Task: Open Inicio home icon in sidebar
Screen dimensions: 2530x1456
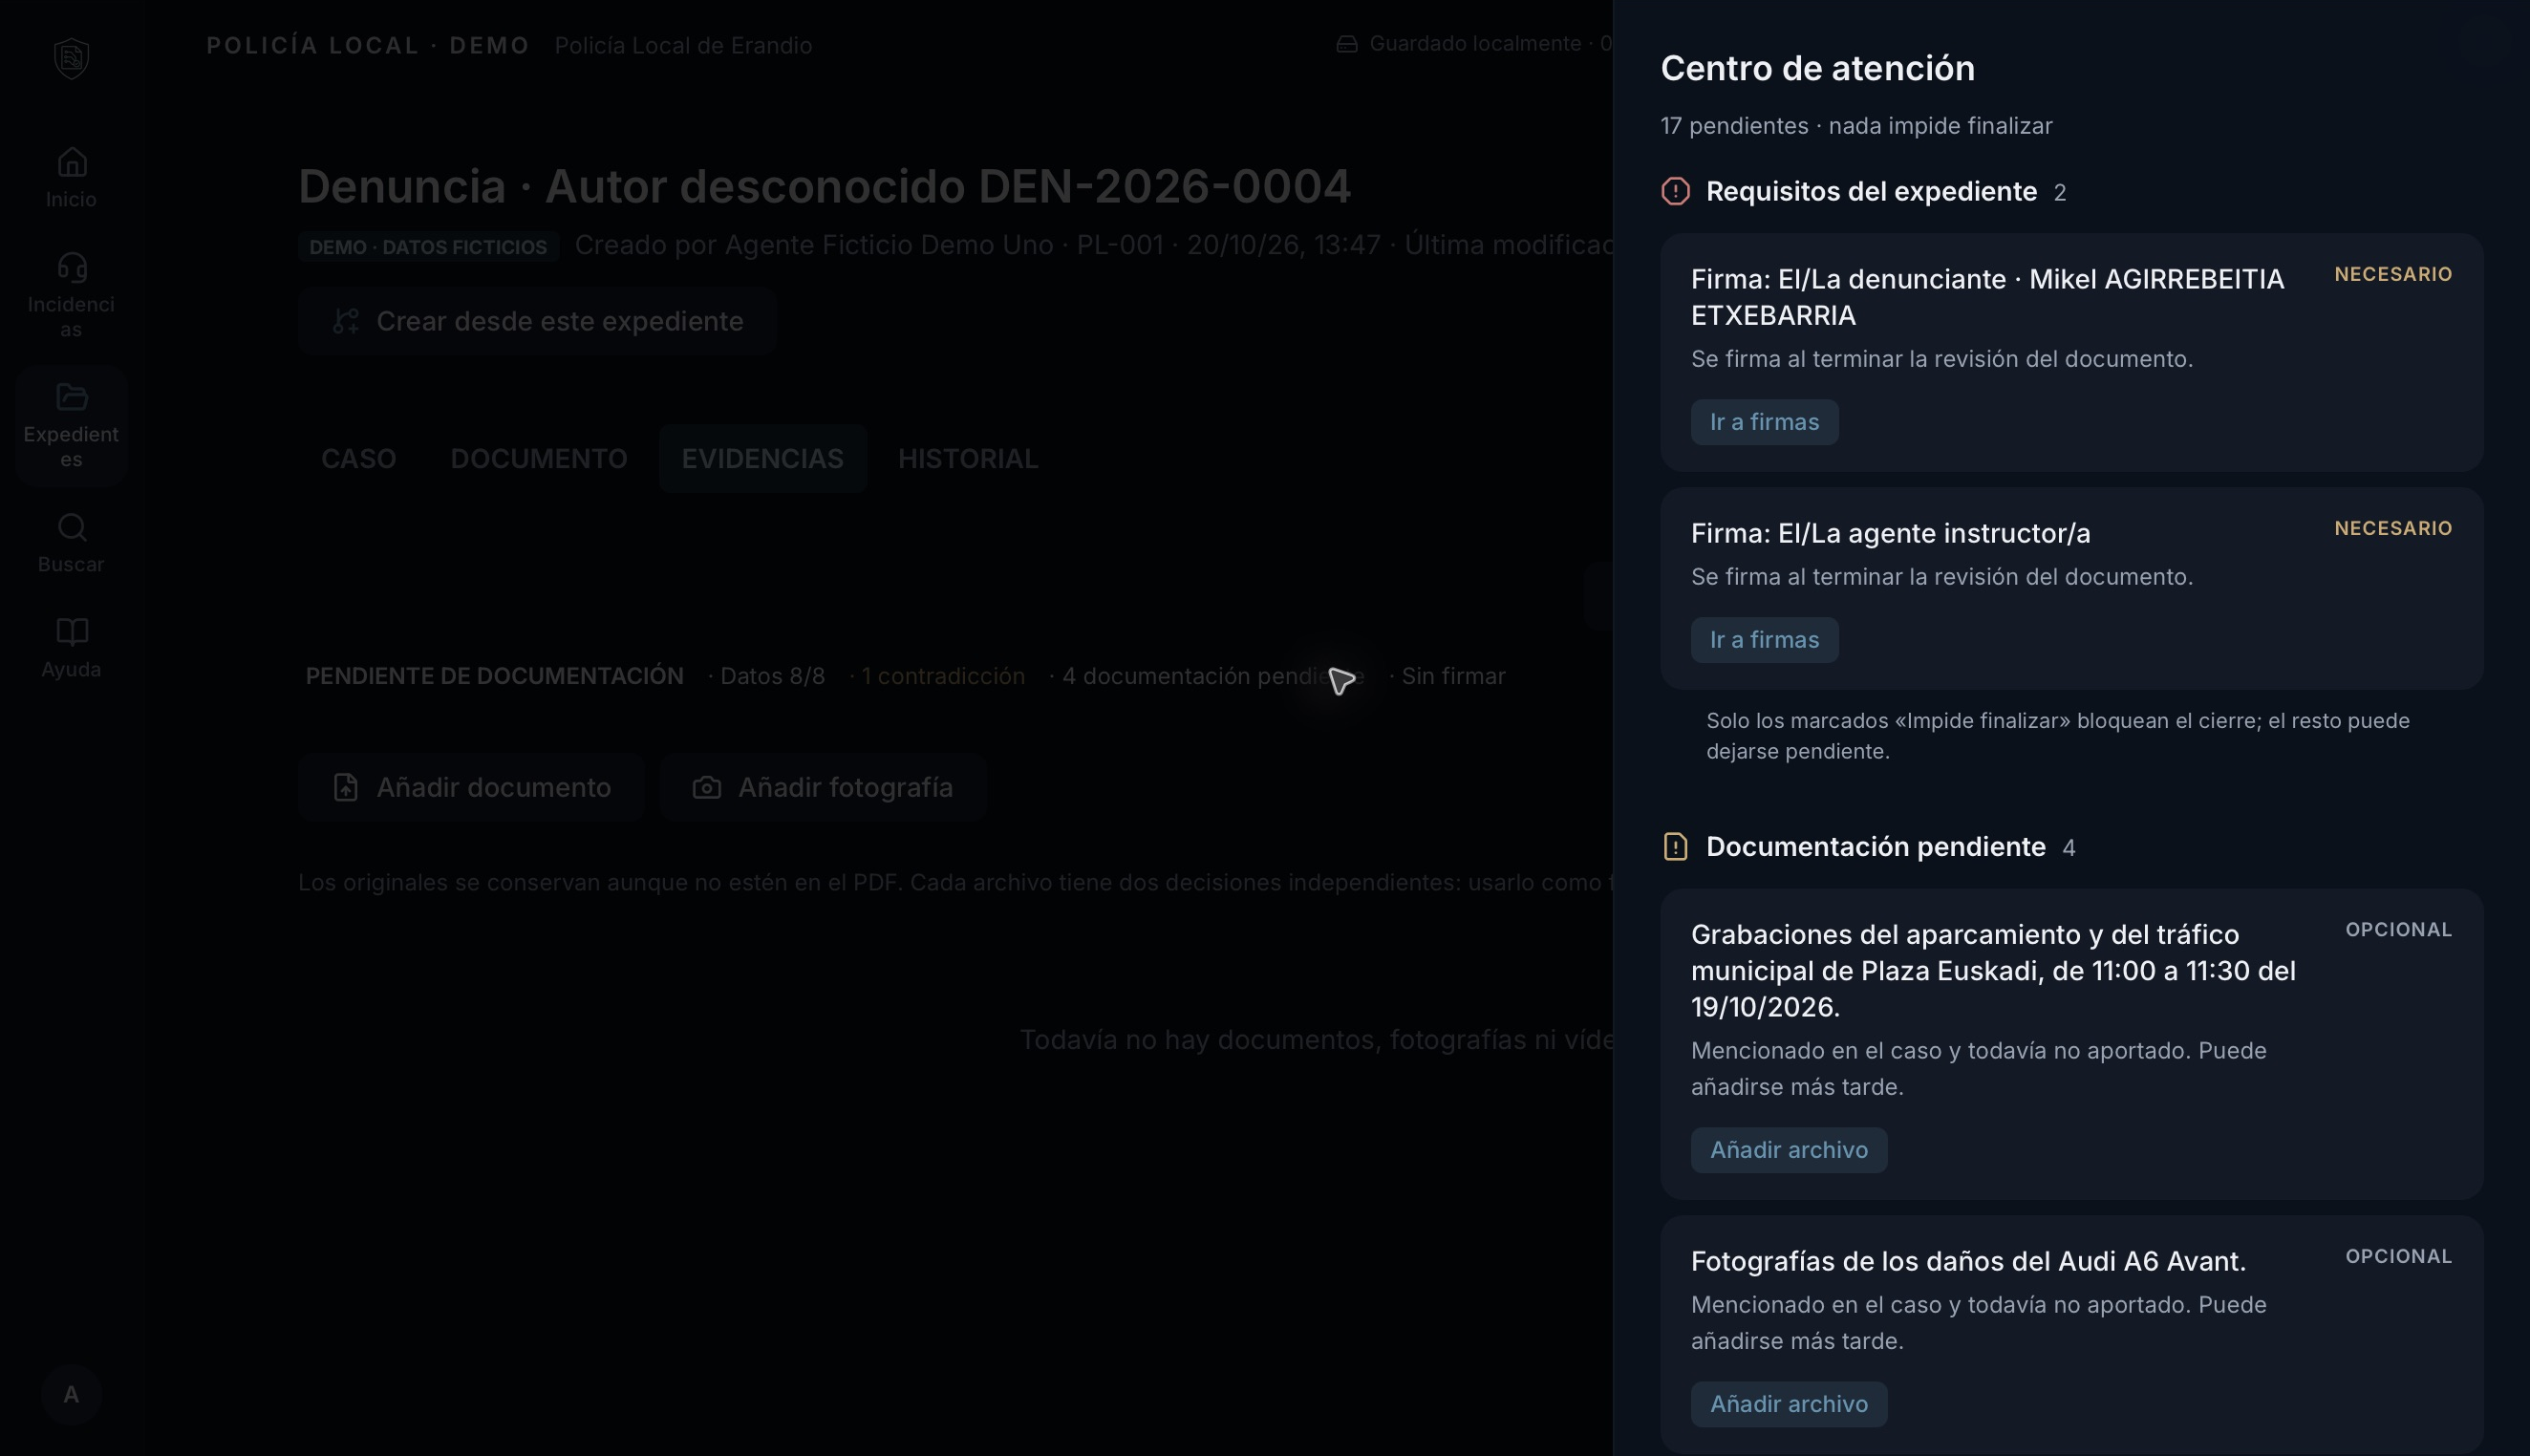Action: pos(71,162)
